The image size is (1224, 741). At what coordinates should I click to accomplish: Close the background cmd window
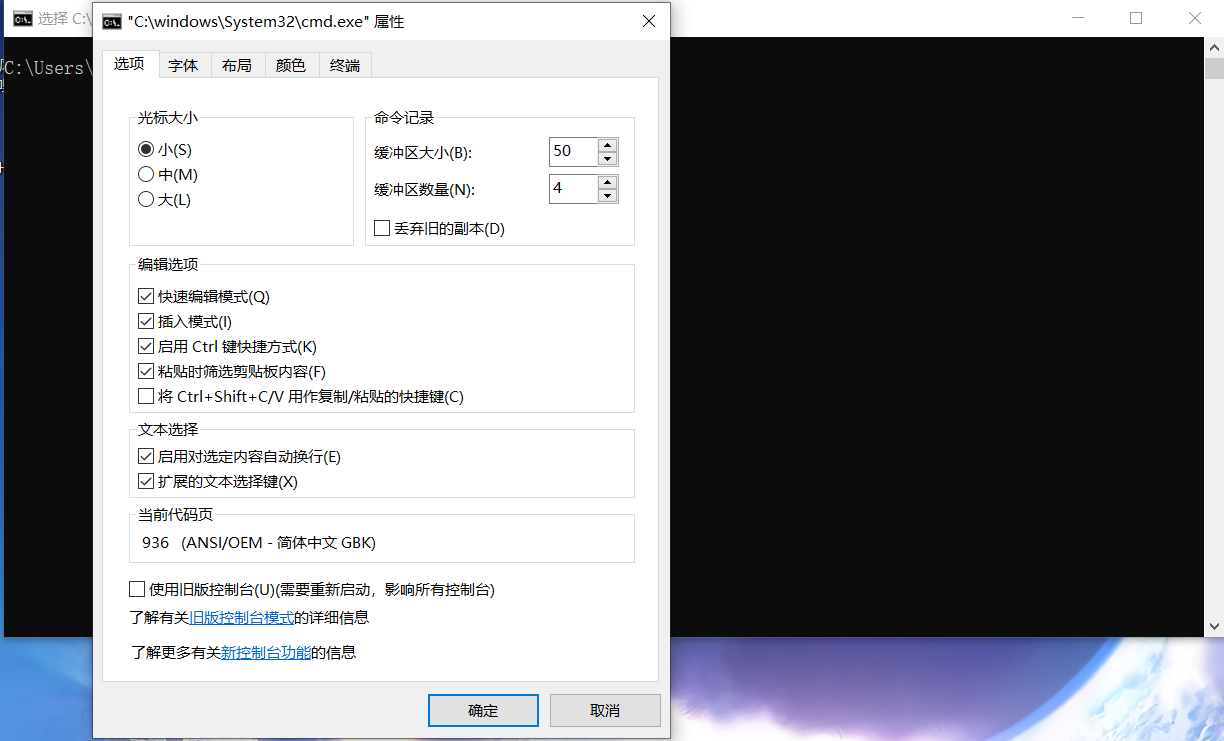(1194, 18)
